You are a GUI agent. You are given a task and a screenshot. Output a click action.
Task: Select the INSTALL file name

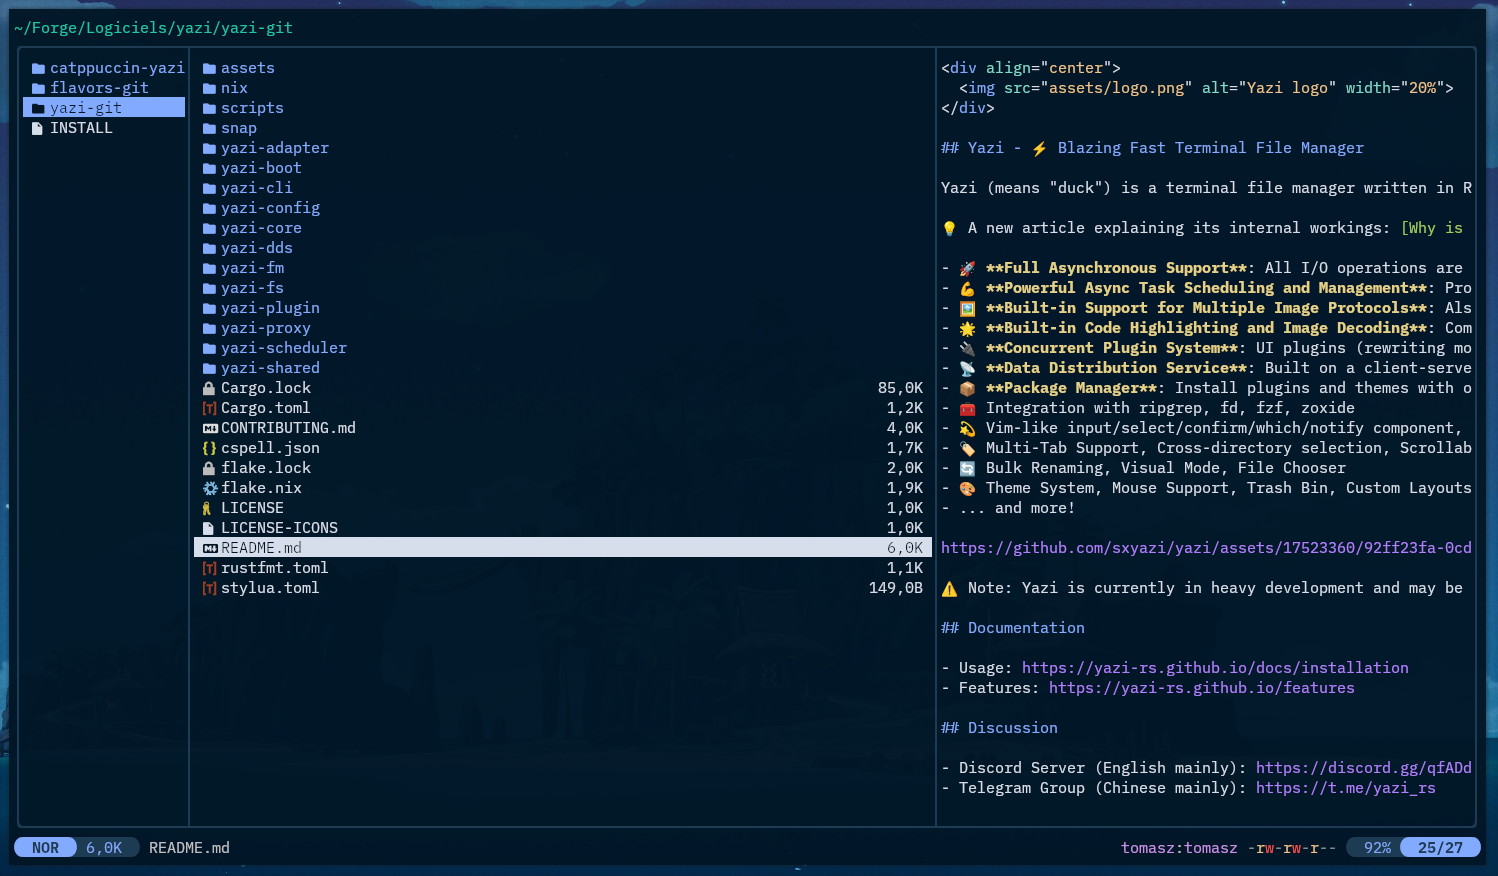pyautogui.click(x=81, y=128)
